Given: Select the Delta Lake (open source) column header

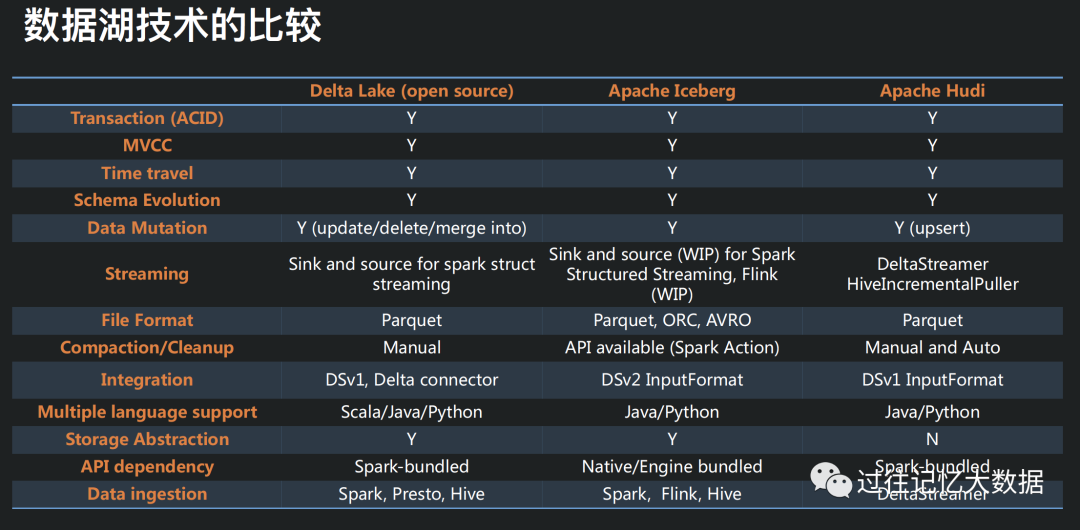Looking at the screenshot, I should (x=411, y=91).
